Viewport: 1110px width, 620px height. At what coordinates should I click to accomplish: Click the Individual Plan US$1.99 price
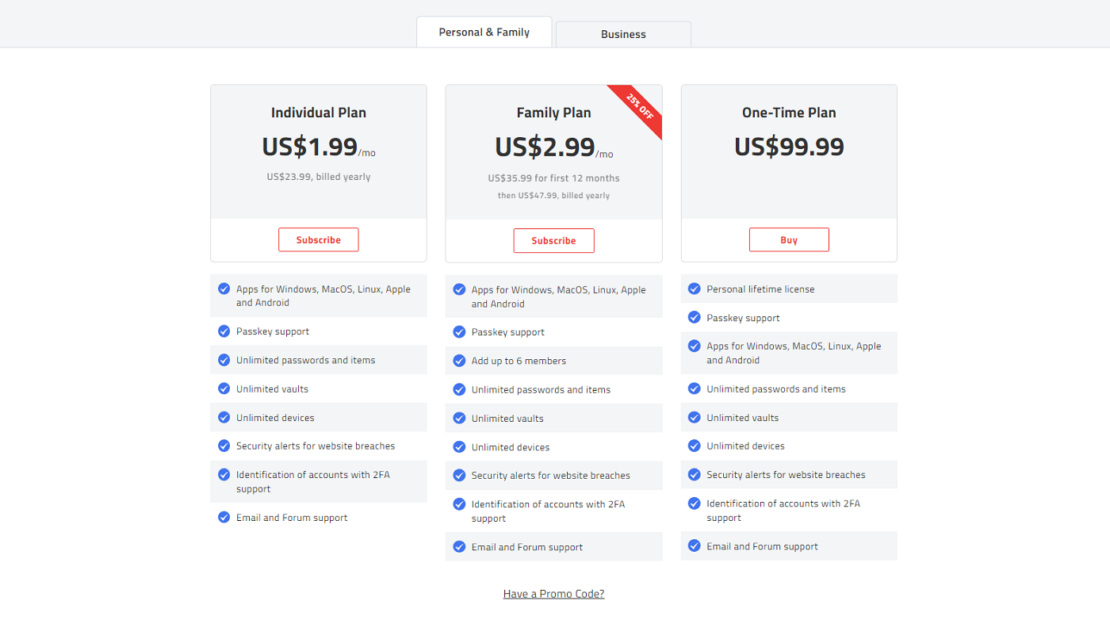tap(310, 147)
